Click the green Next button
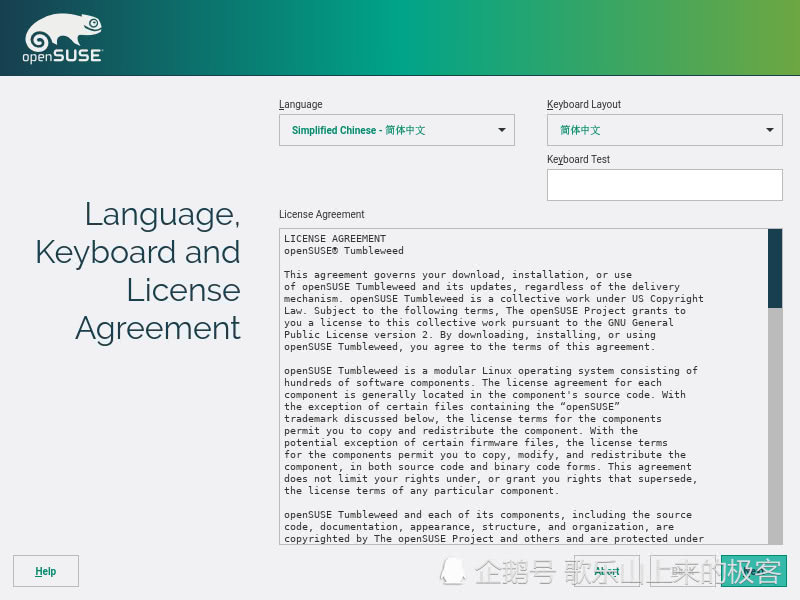 754,571
